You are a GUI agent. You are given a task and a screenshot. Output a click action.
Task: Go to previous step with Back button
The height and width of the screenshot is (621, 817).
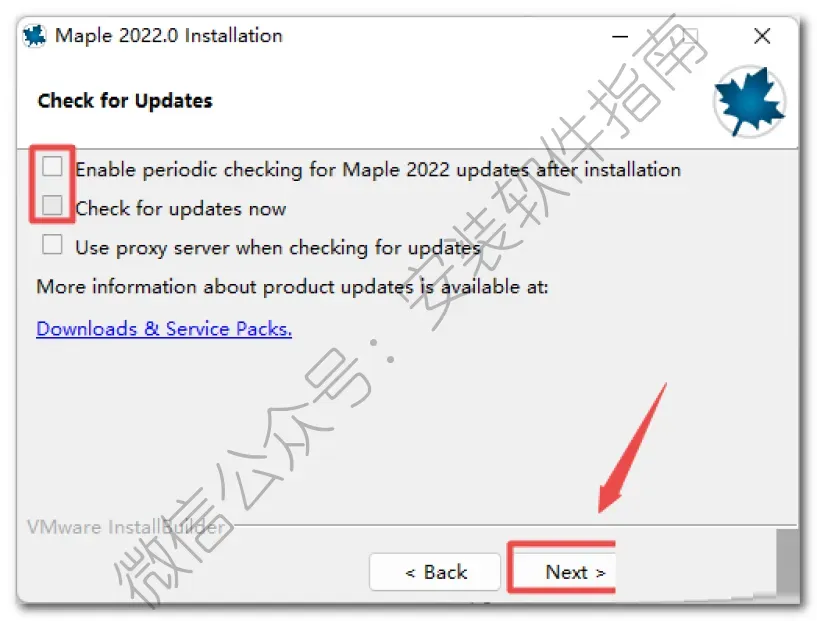[x=435, y=572]
